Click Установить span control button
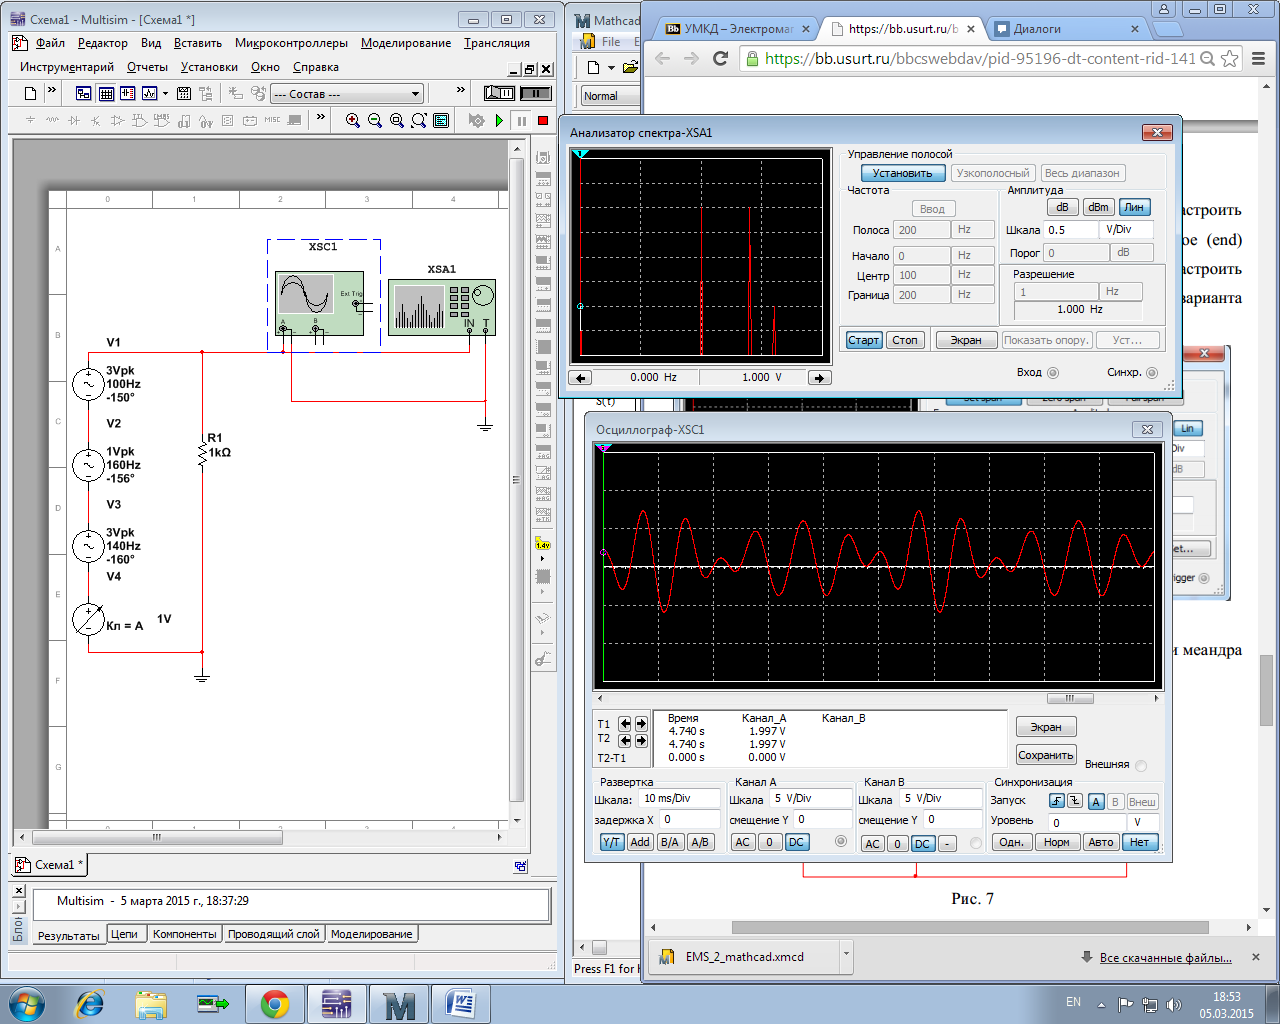1280x1024 pixels. pyautogui.click(x=901, y=173)
